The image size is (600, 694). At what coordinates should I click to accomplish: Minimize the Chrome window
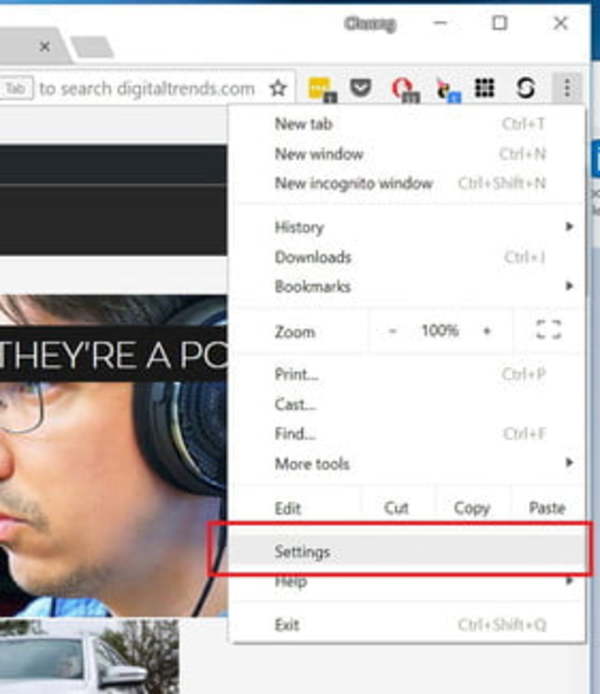[440, 23]
